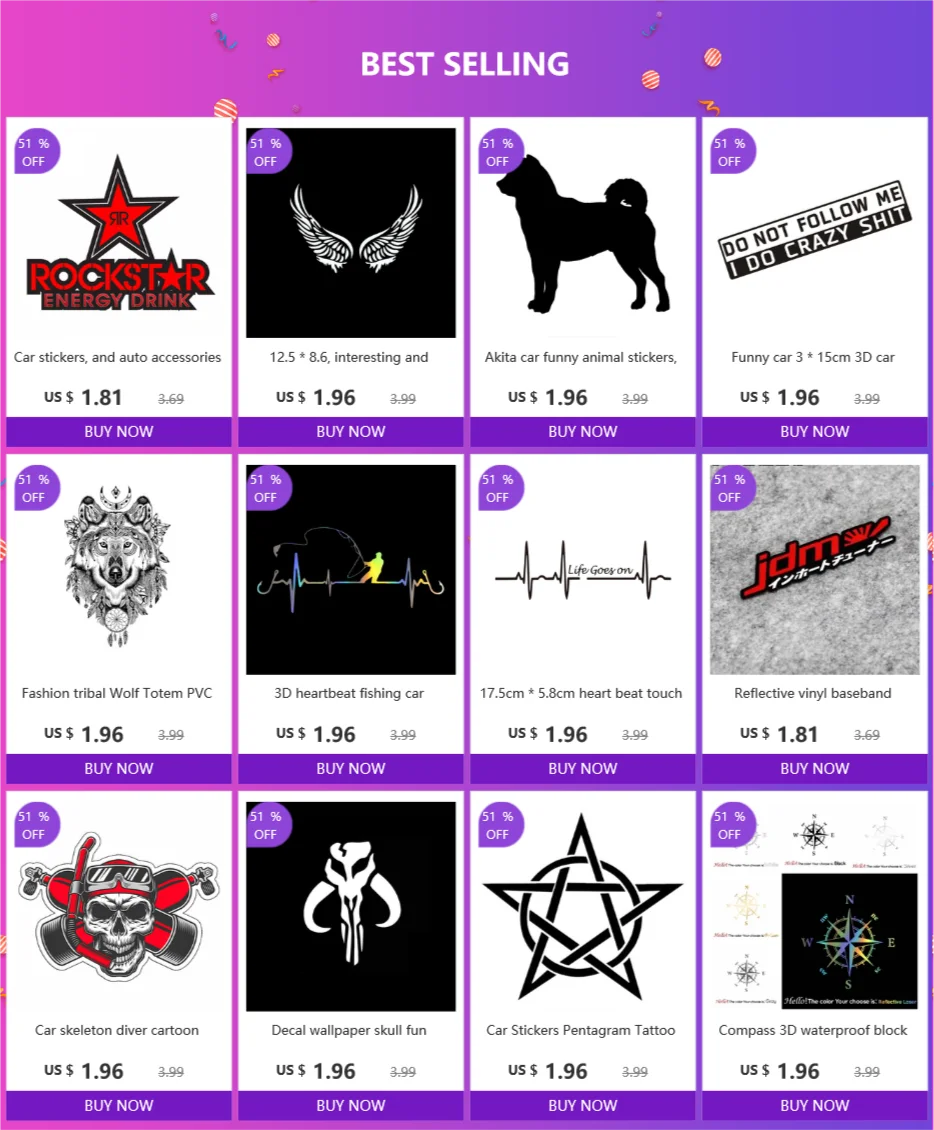
Task: Click Buy Now for Reflective vinyl baseband
Action: click(x=815, y=768)
